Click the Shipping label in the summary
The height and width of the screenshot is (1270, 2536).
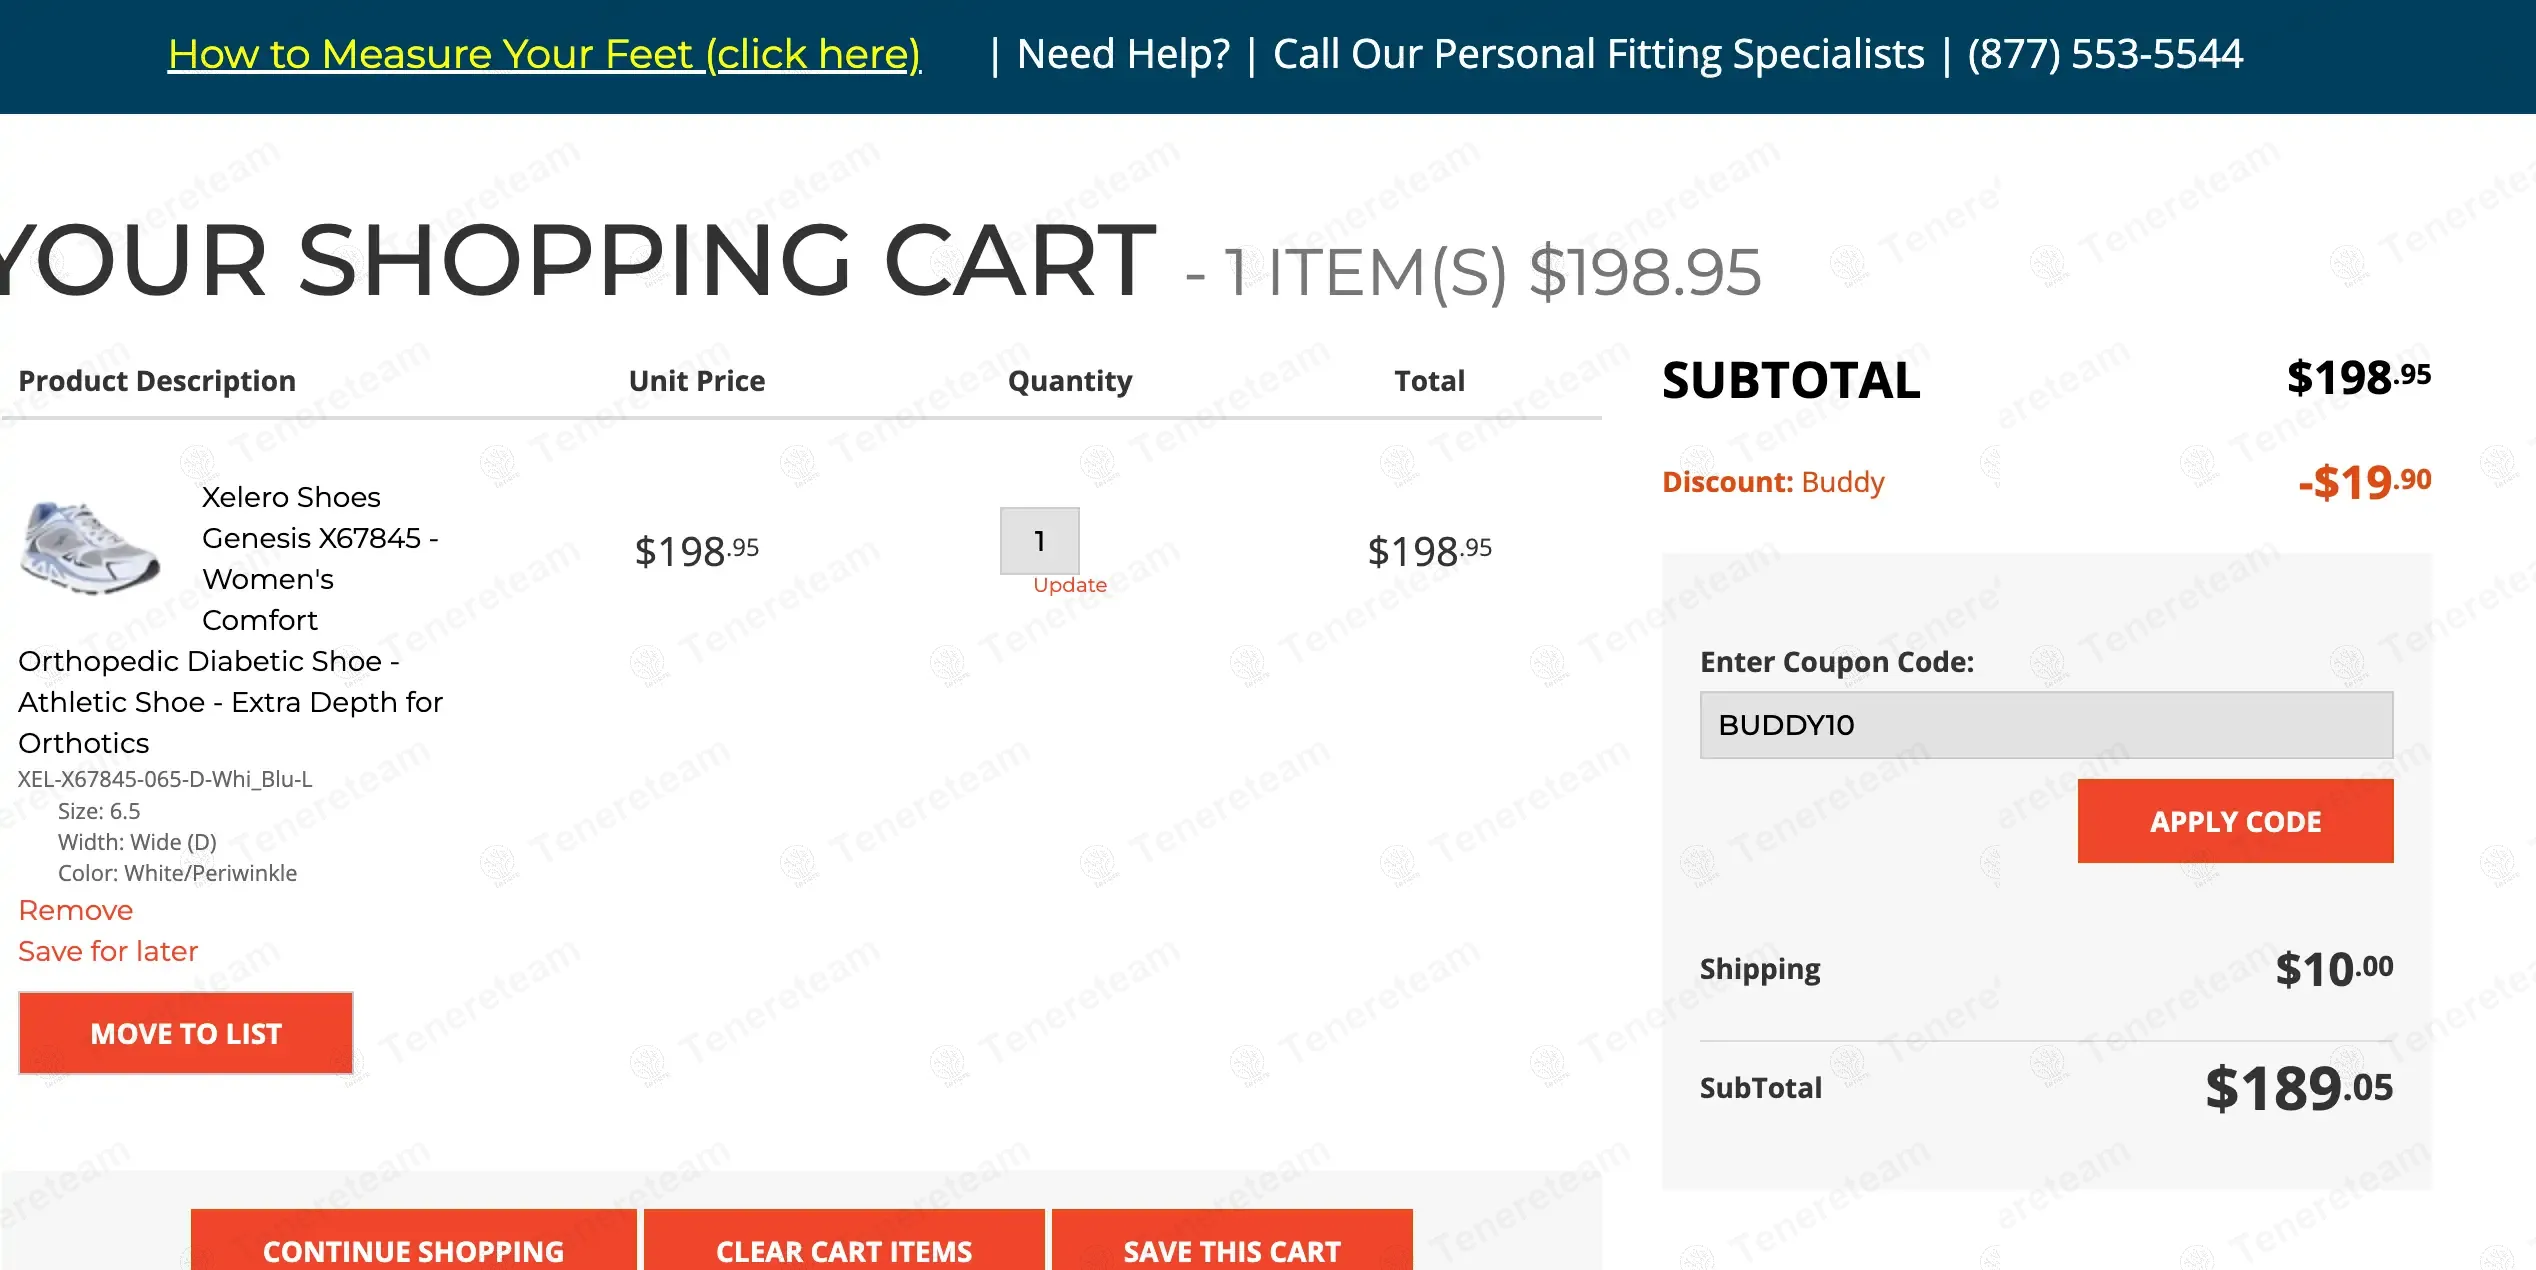1759,969
